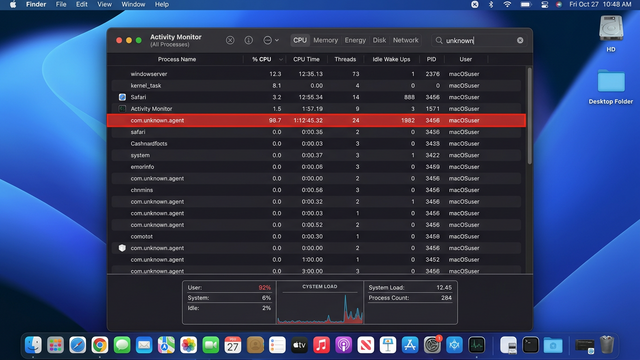The image size is (640, 360).
Task: Select the lowercase safari process row
Action: (316, 132)
